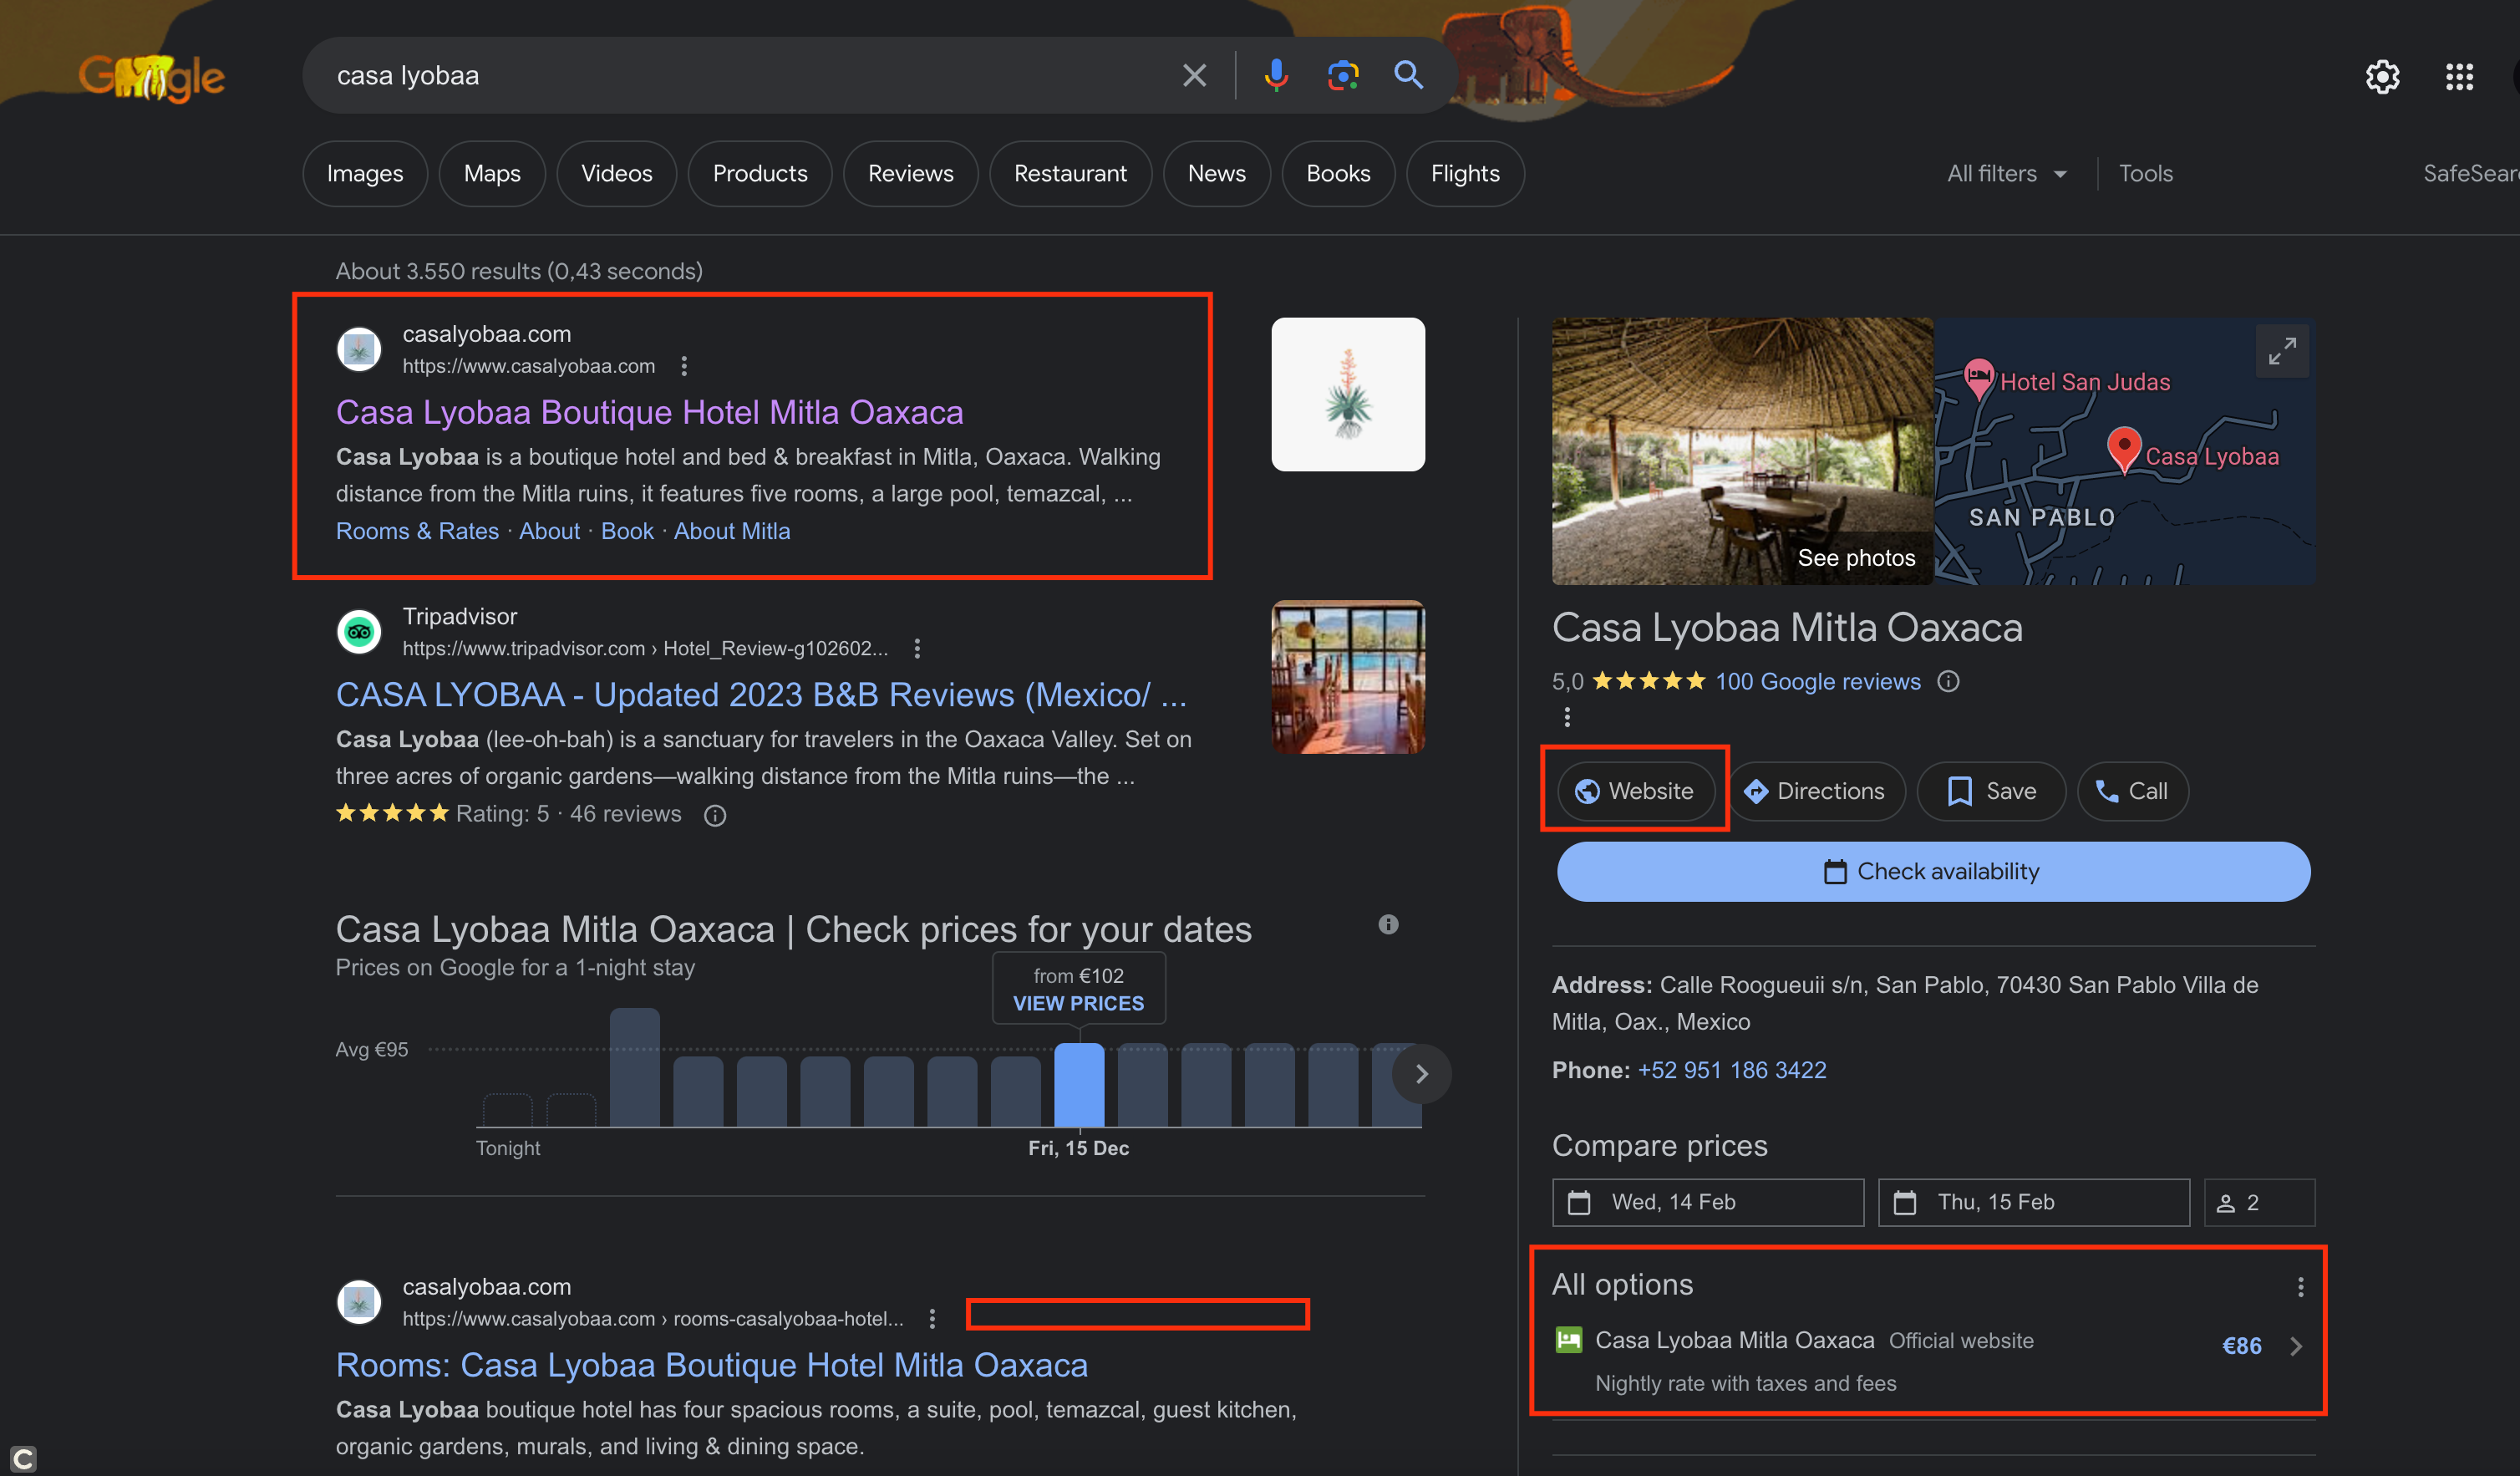
Task: Switch to the Images tab
Action: click(365, 174)
